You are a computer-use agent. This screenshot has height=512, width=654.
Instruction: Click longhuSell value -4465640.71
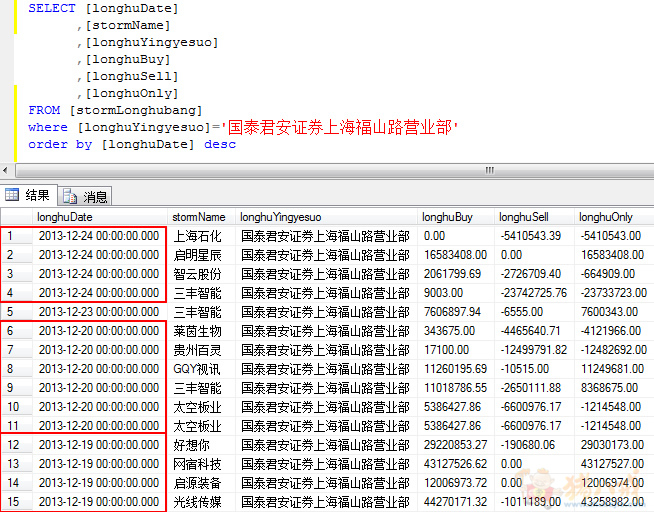[531, 331]
